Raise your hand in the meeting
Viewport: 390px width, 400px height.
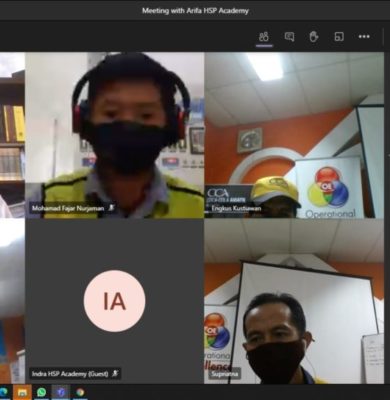pos(314,36)
